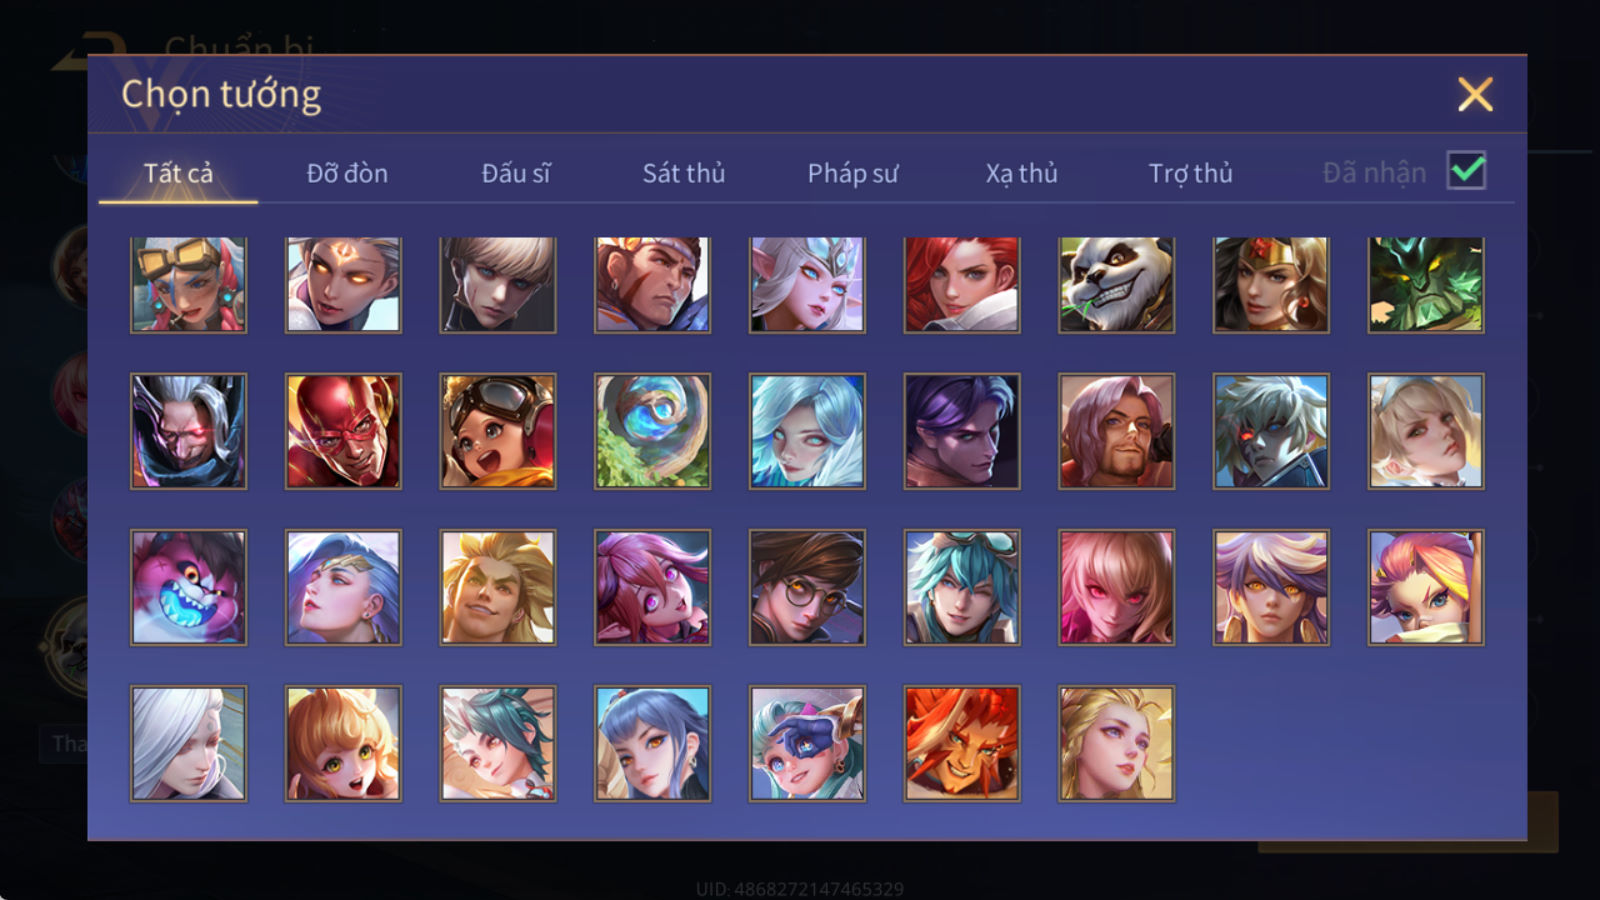
Task: Pick the pilot kid with aviator goggles
Action: tap(497, 431)
